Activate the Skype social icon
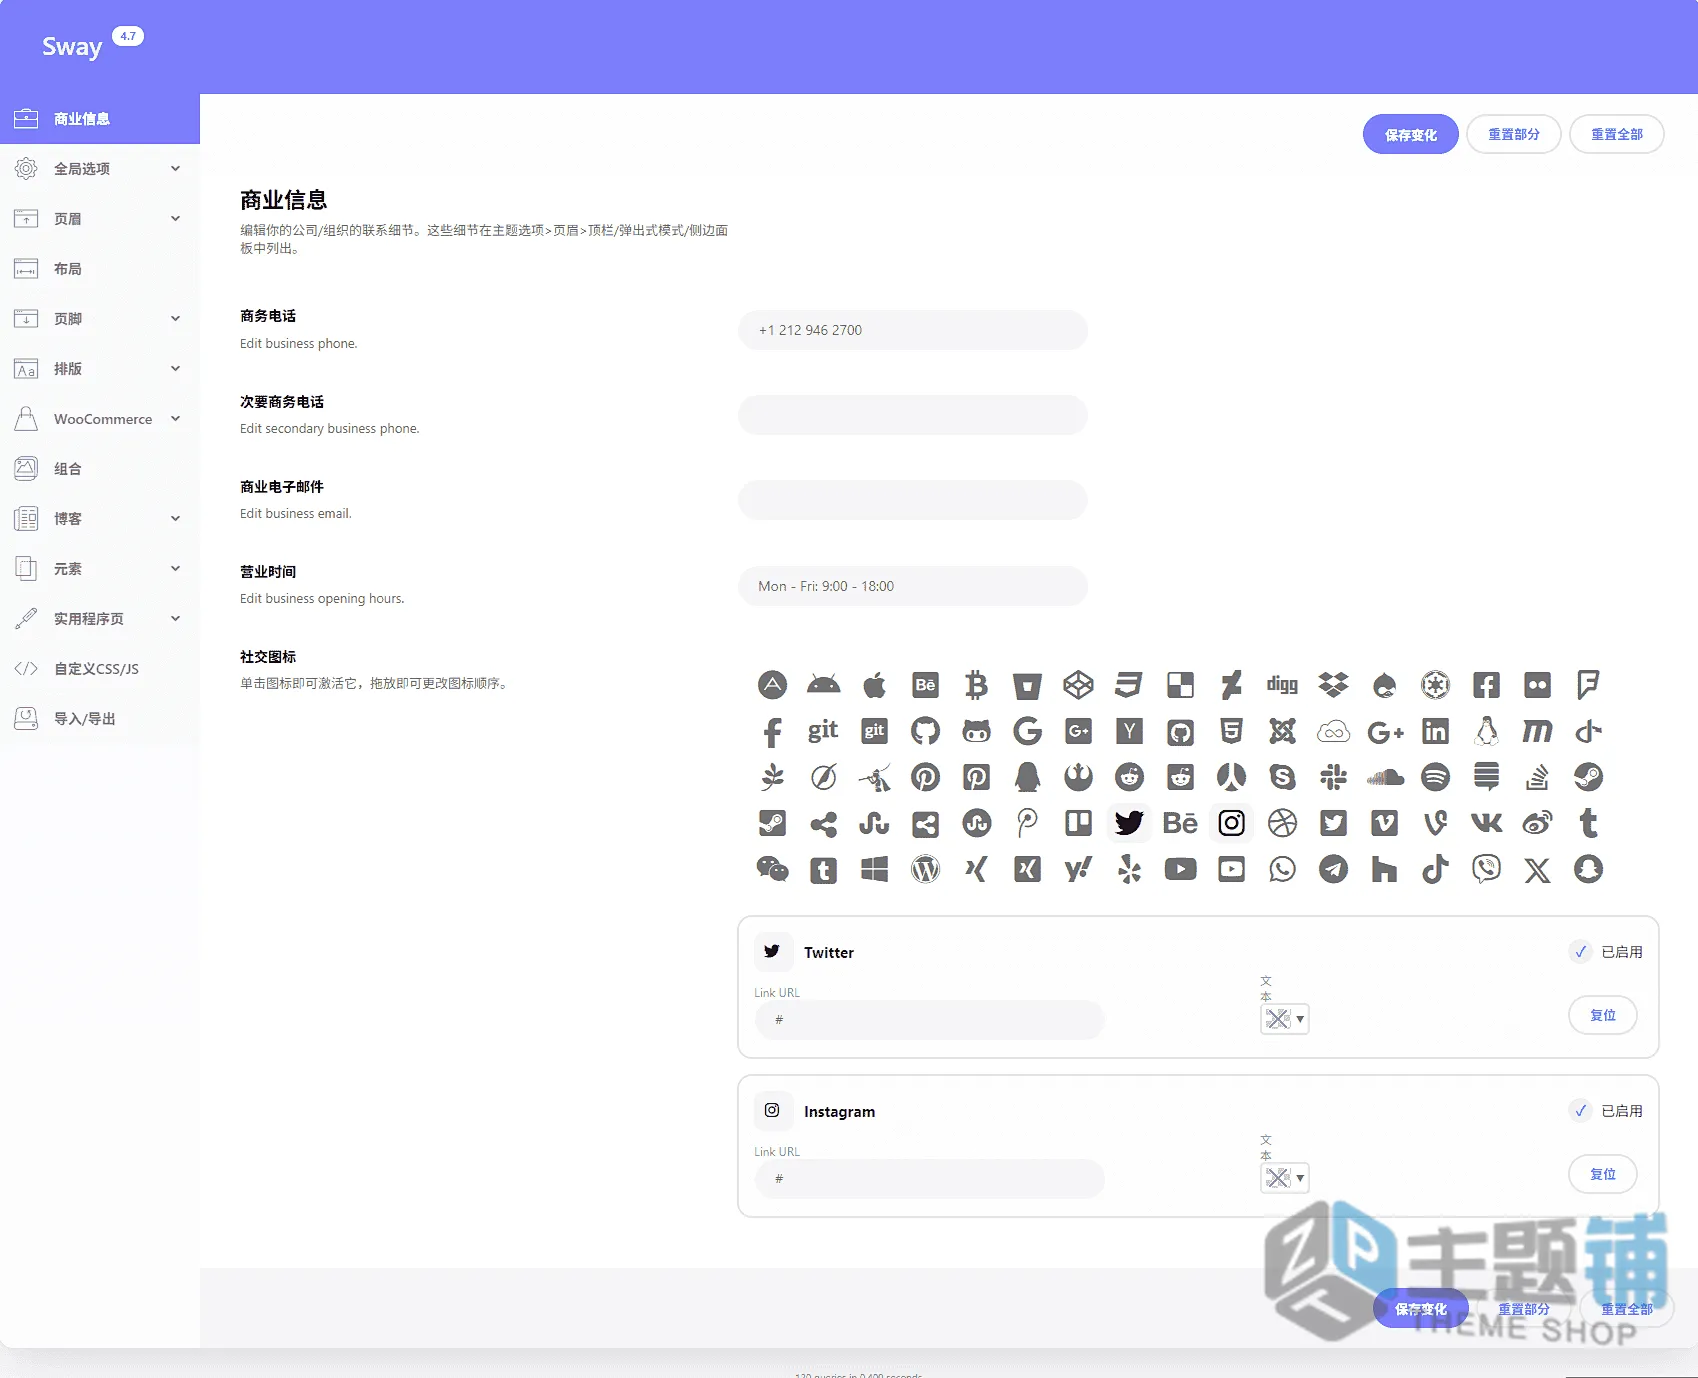Viewport: 1698px width, 1378px height. (1282, 777)
